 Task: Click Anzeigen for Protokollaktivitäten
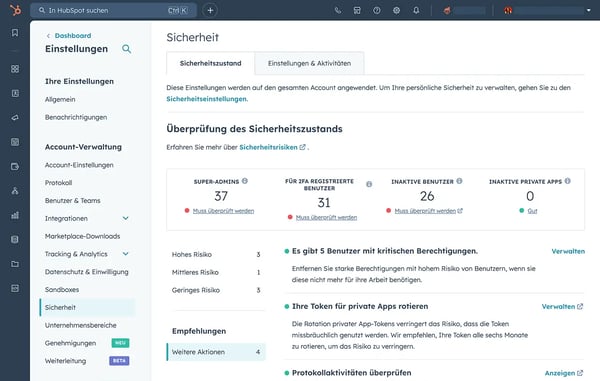click(564, 373)
